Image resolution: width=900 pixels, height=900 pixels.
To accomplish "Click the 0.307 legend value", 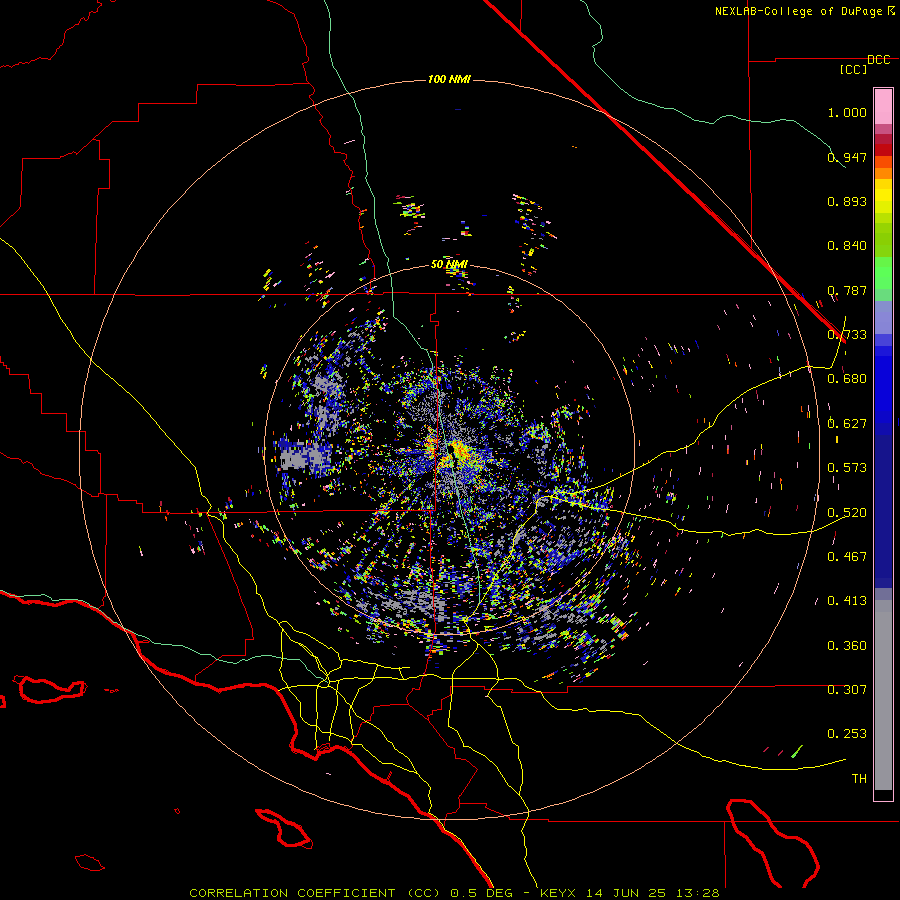I will (847, 690).
